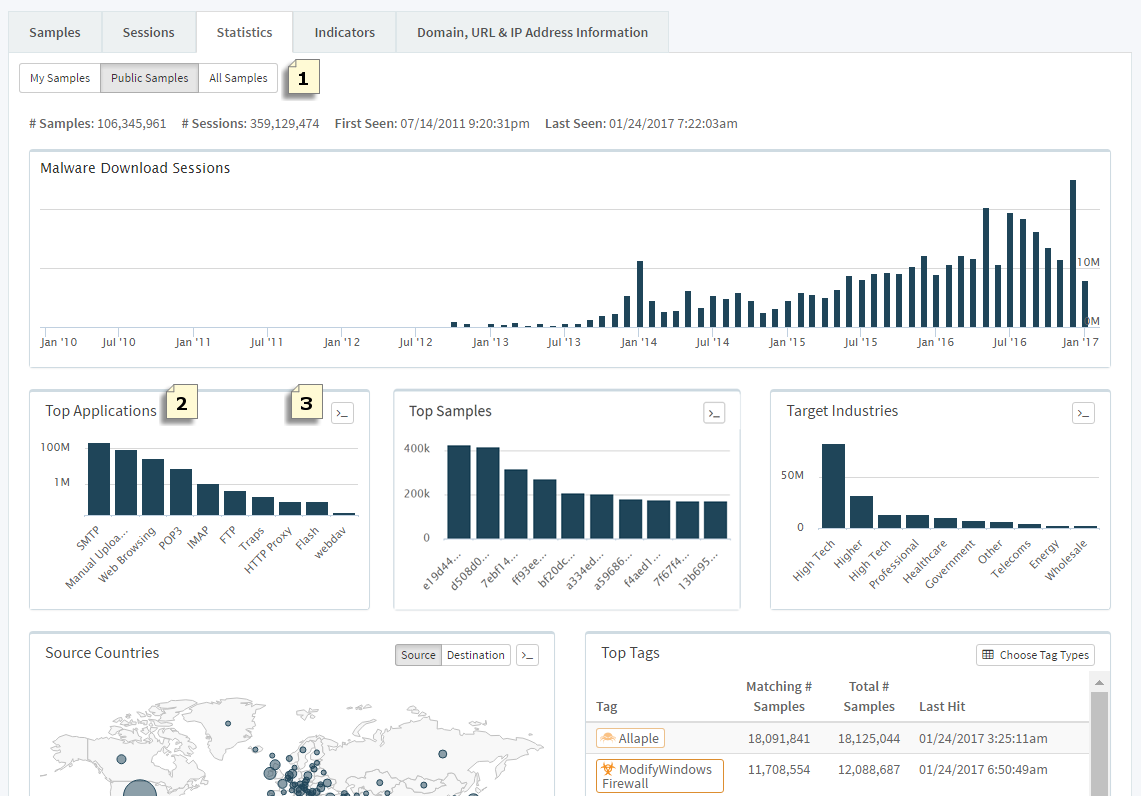Switch filter to My Samples

60,78
